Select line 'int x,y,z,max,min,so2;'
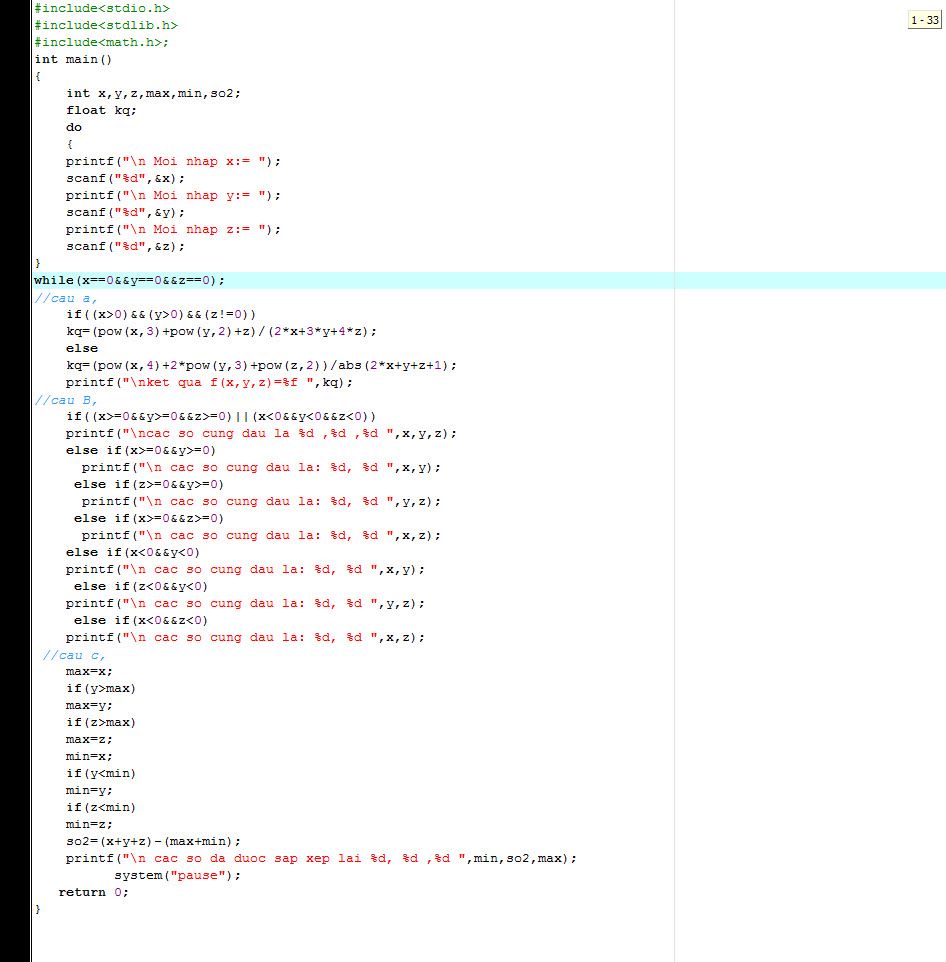The image size is (946, 962). [153, 94]
